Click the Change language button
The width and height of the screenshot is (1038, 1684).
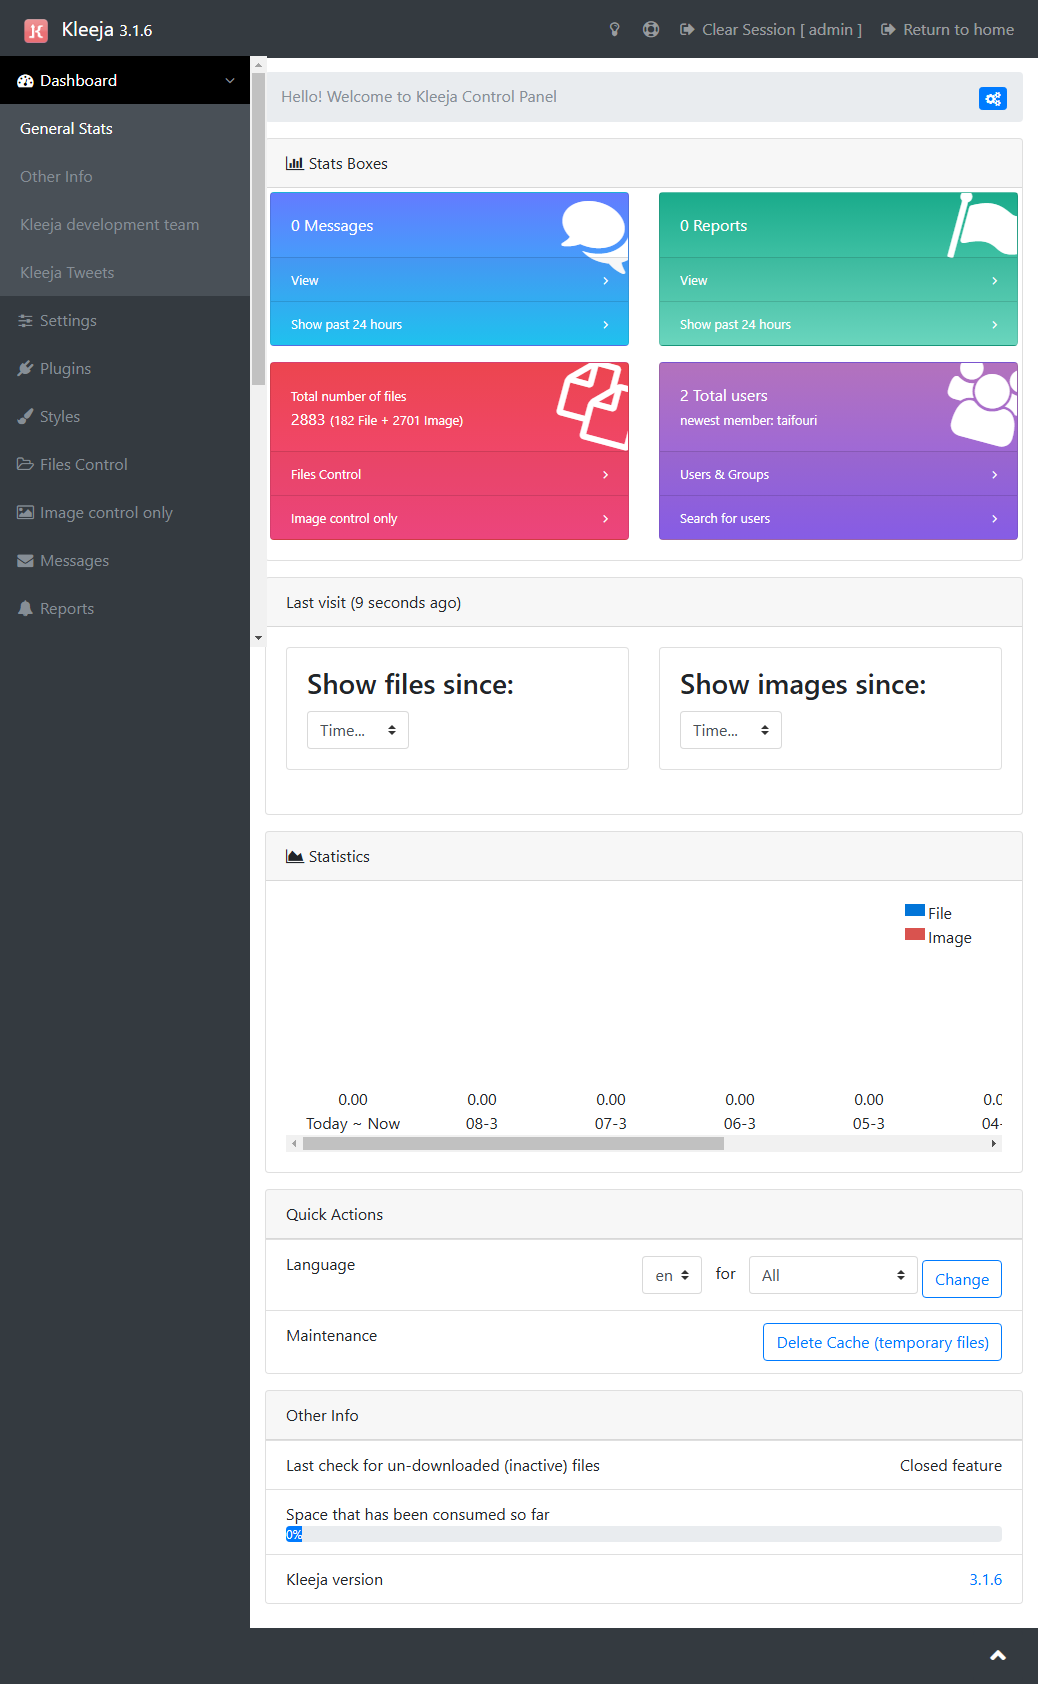pyautogui.click(x=962, y=1279)
